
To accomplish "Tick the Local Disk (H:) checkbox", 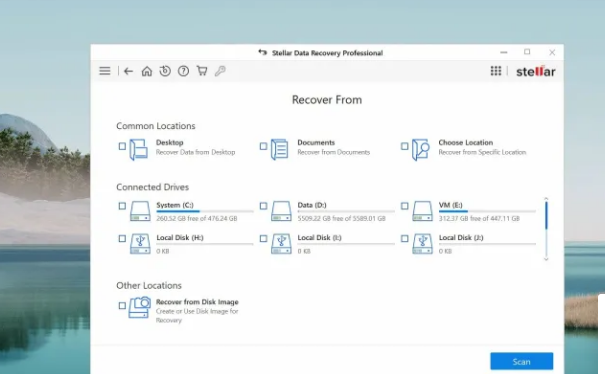I will pos(122,239).
